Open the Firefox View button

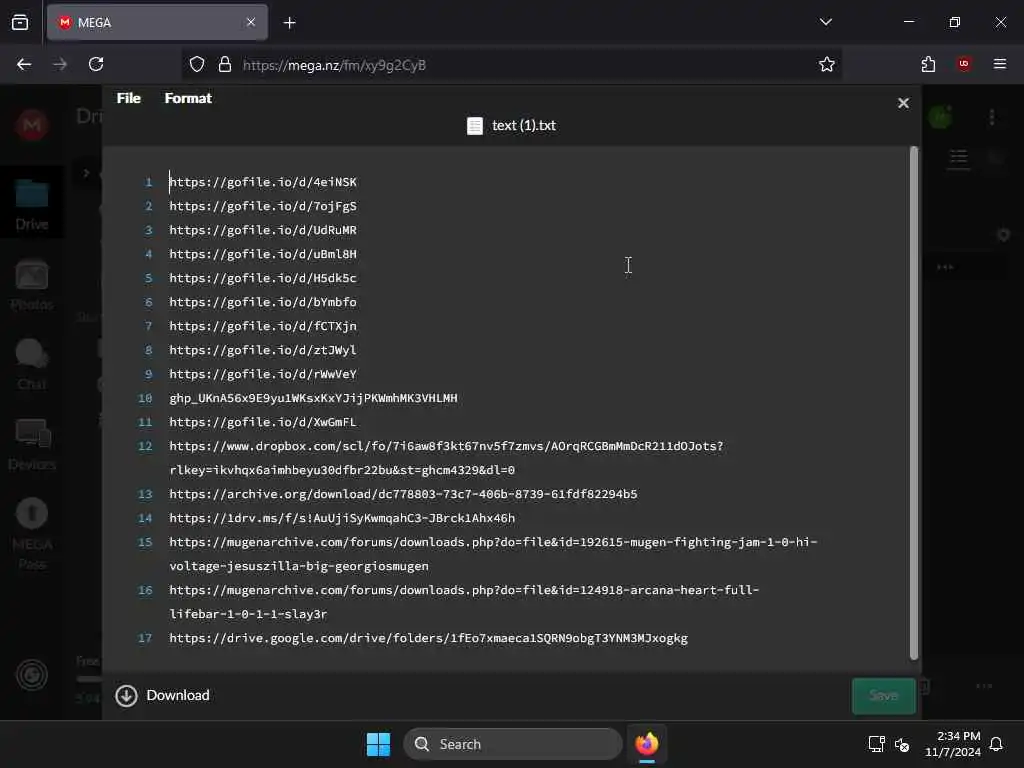(x=20, y=22)
